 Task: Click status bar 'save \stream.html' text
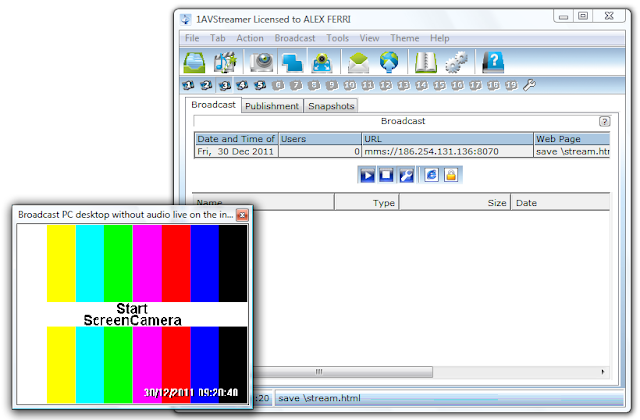pos(320,398)
